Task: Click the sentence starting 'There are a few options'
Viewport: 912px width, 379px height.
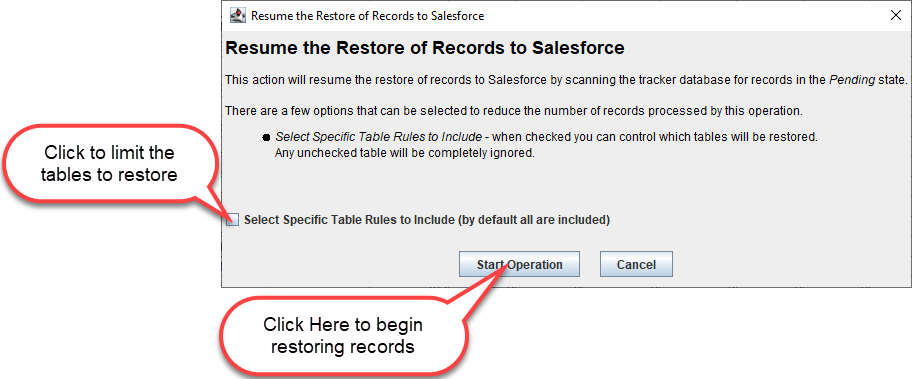Action: pos(514,110)
